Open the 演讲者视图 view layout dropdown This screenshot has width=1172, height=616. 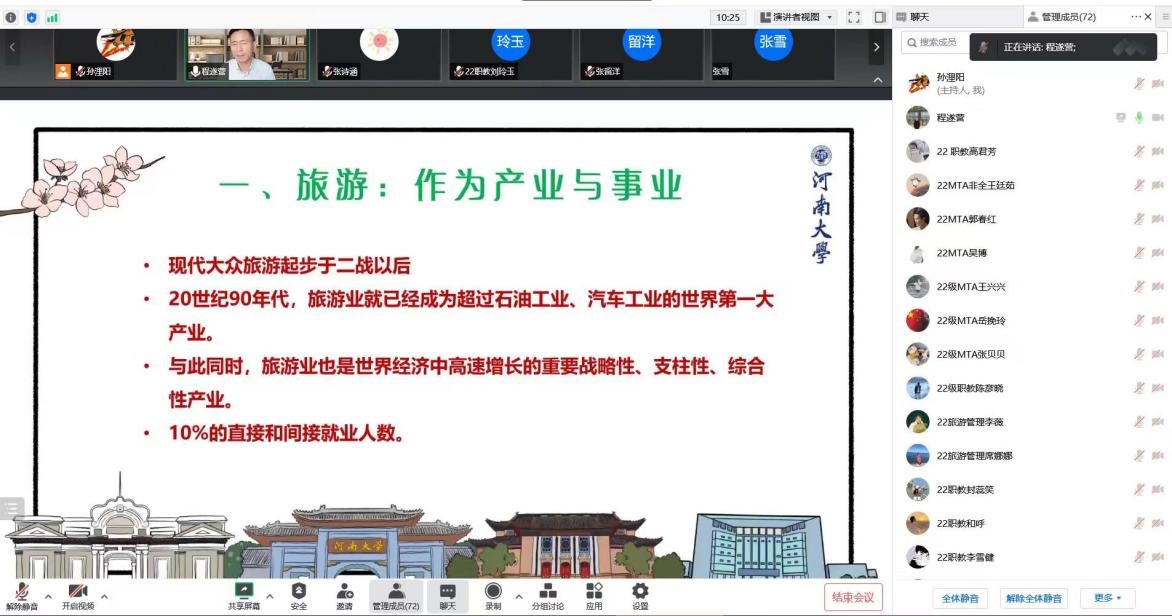click(x=796, y=17)
